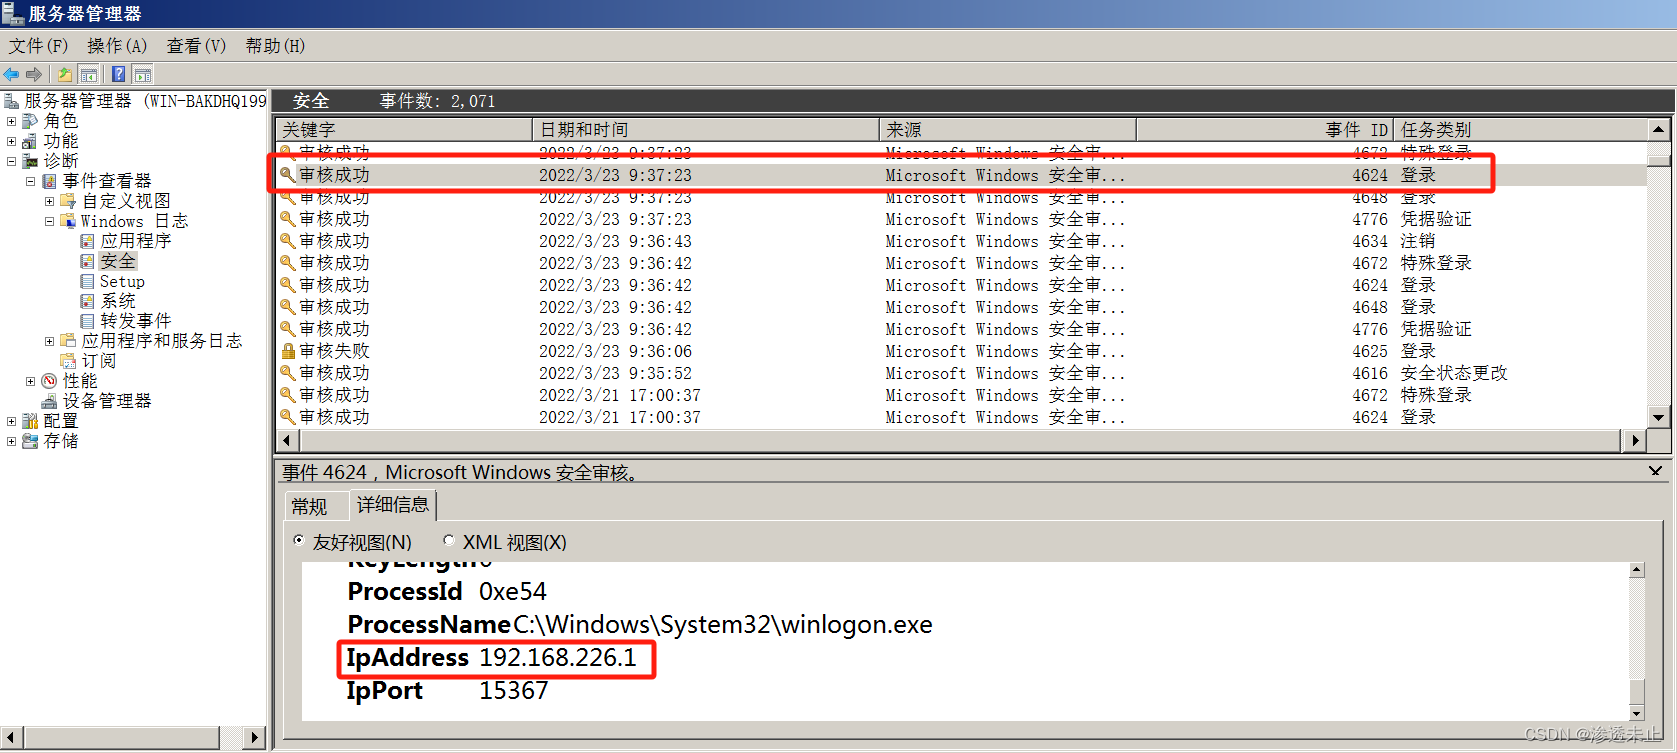Select the XML 视图(X) radio button
Image resolution: width=1677 pixels, height=753 pixels.
449,541
